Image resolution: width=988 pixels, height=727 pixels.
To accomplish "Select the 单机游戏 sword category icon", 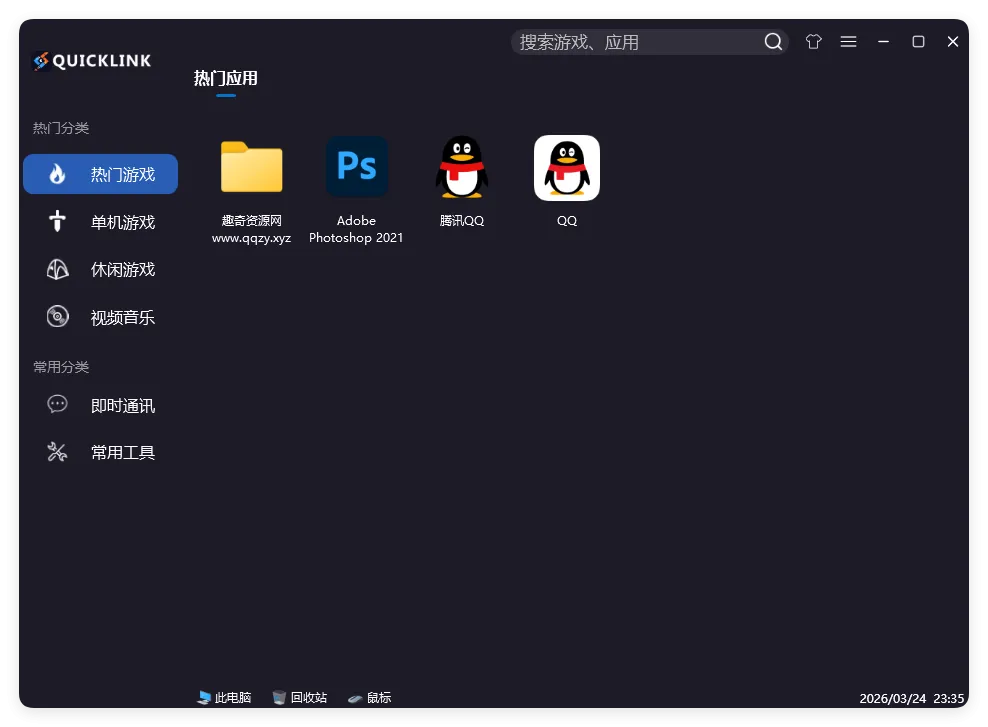I will [x=57, y=221].
